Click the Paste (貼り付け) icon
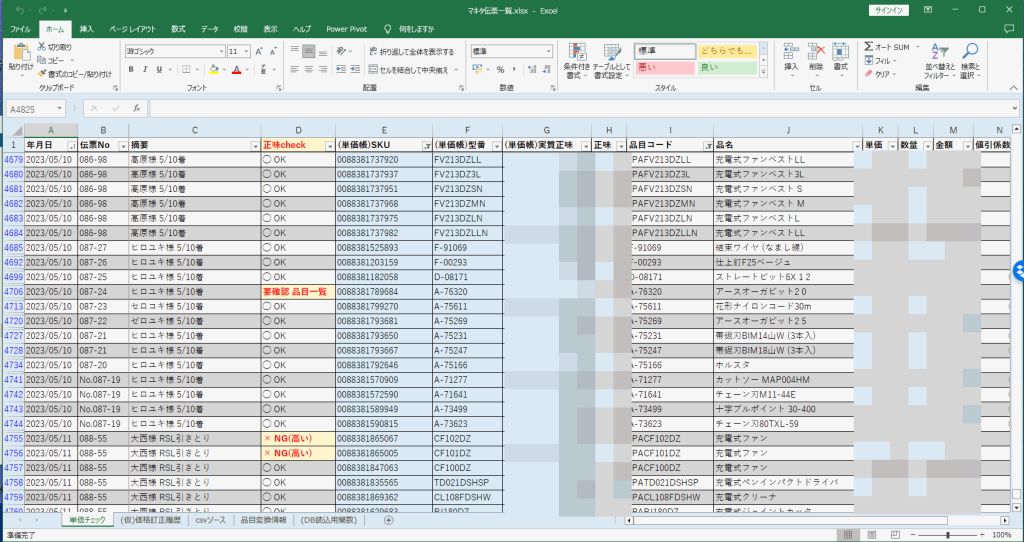Image resolution: width=1024 pixels, height=542 pixels. (20, 52)
